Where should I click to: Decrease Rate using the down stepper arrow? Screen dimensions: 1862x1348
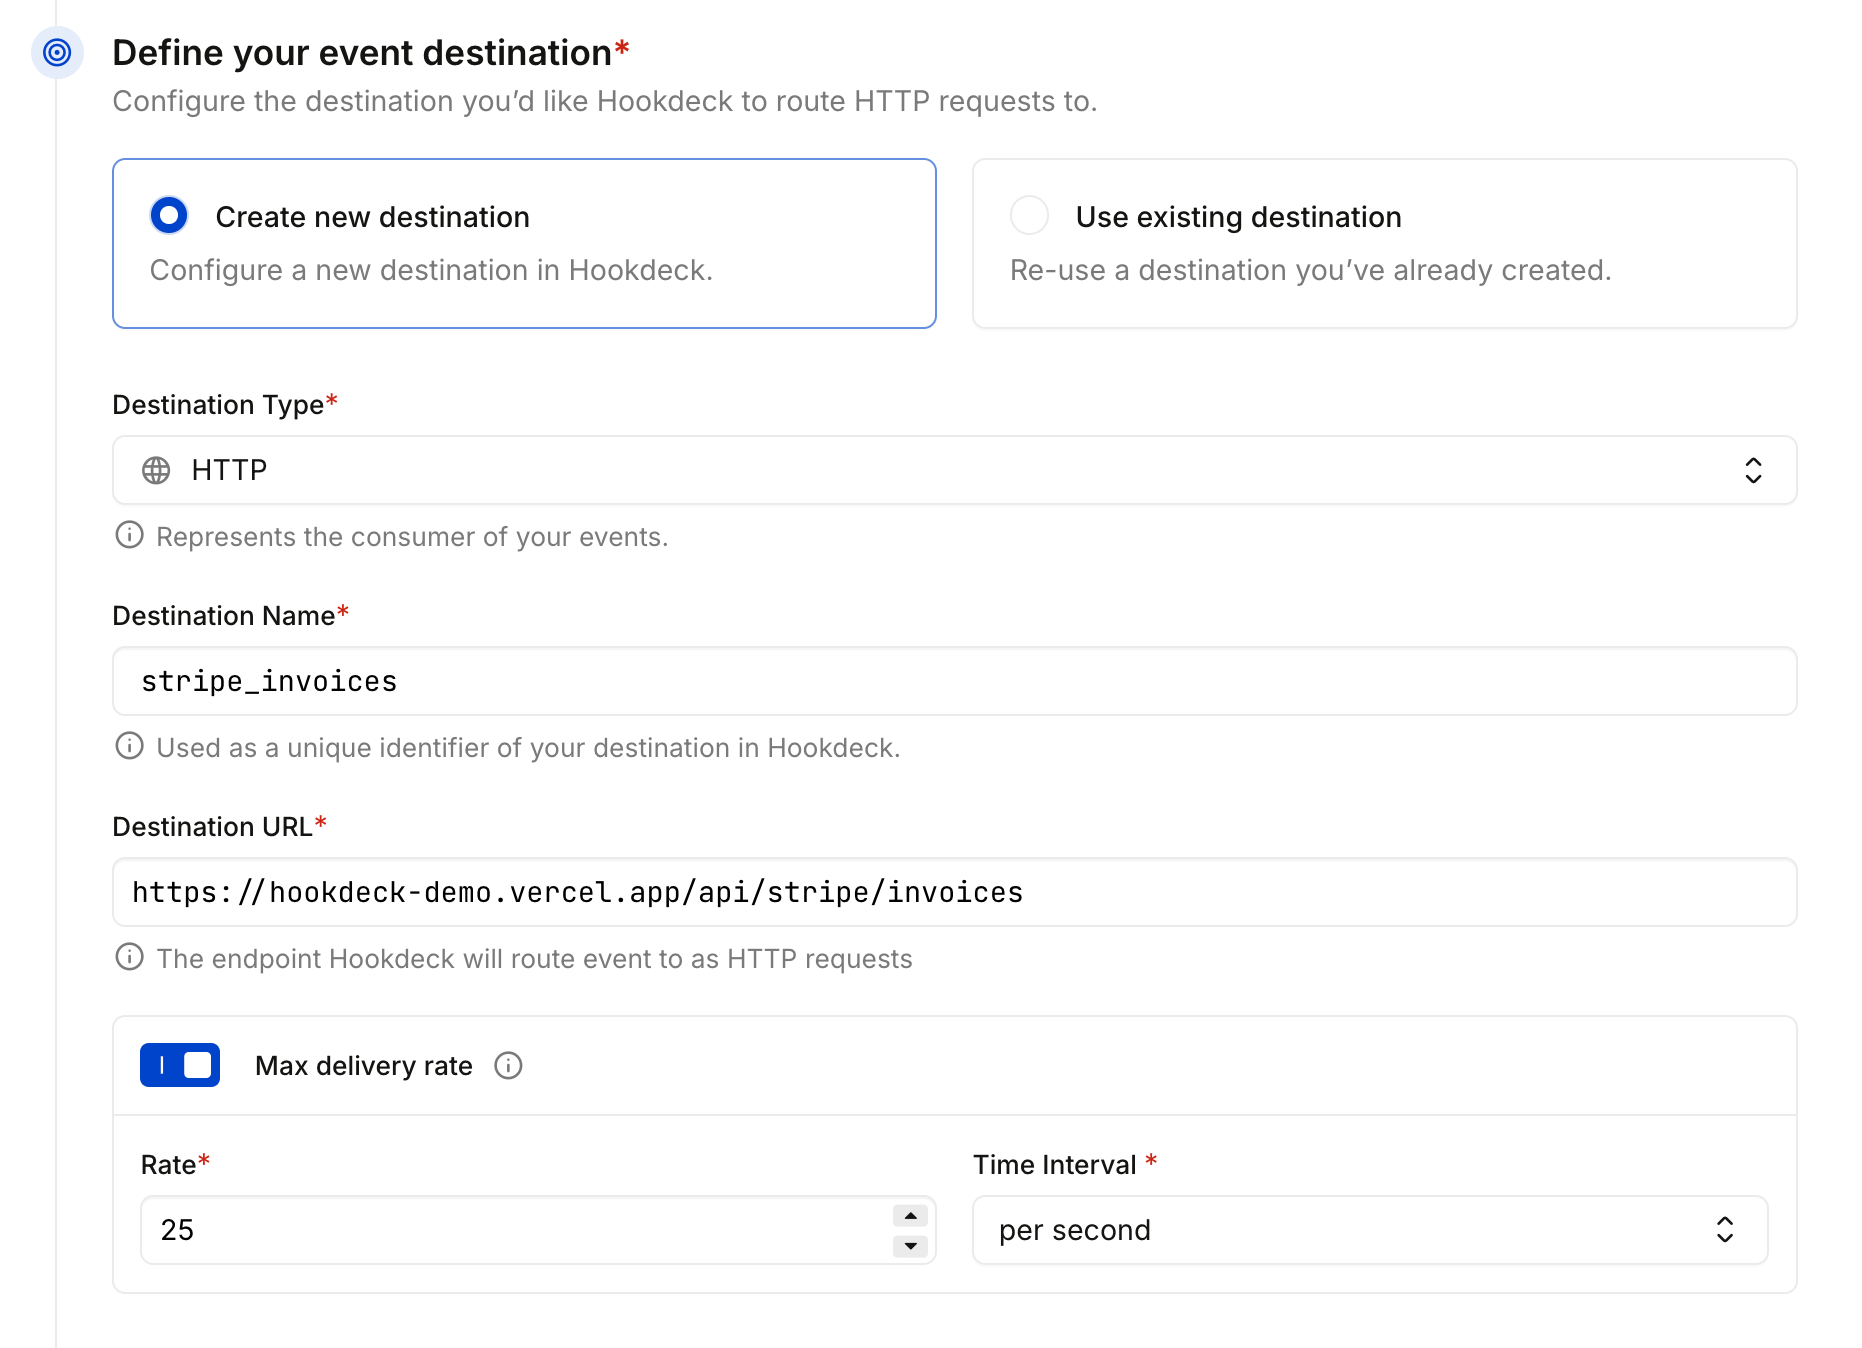(910, 1246)
